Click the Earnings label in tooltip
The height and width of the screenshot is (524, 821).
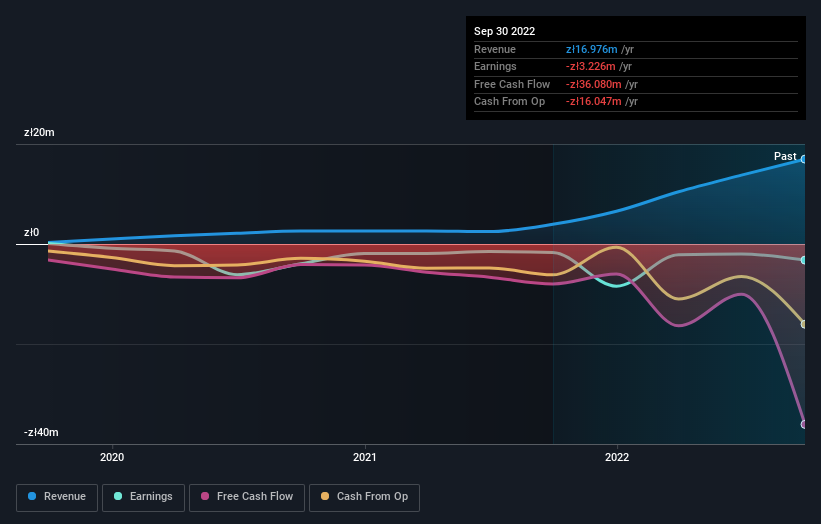pos(495,66)
